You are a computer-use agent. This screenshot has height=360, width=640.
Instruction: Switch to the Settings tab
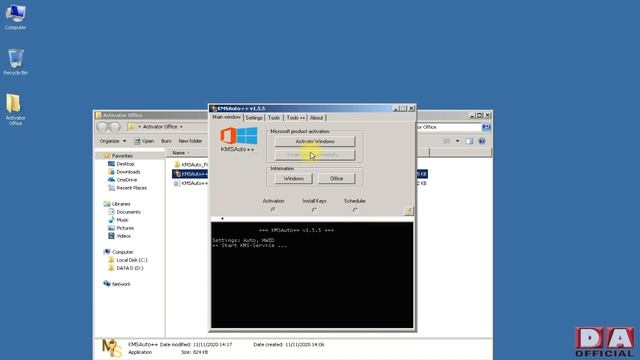[x=254, y=118]
